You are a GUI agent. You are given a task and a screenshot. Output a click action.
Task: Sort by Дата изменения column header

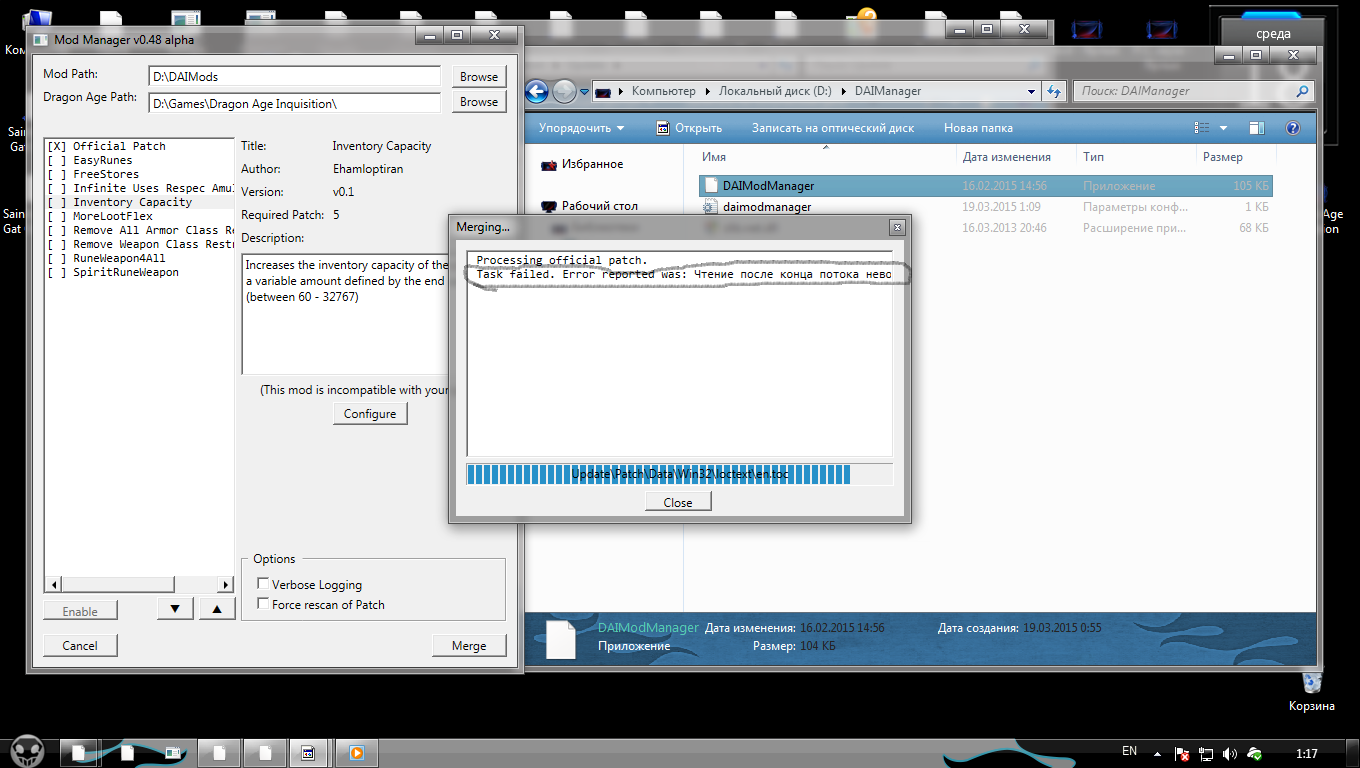tap(1015, 157)
